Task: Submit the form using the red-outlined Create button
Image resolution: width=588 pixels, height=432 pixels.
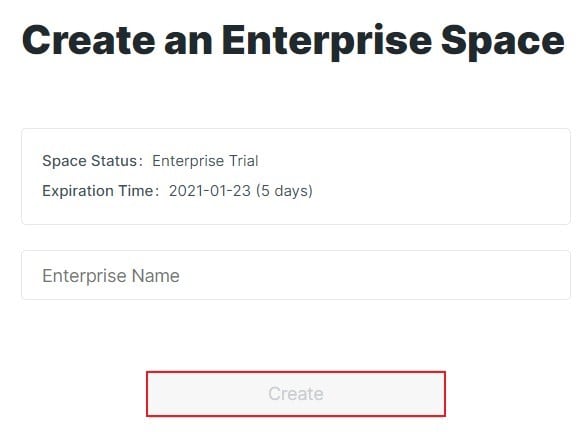Action: 296,394
